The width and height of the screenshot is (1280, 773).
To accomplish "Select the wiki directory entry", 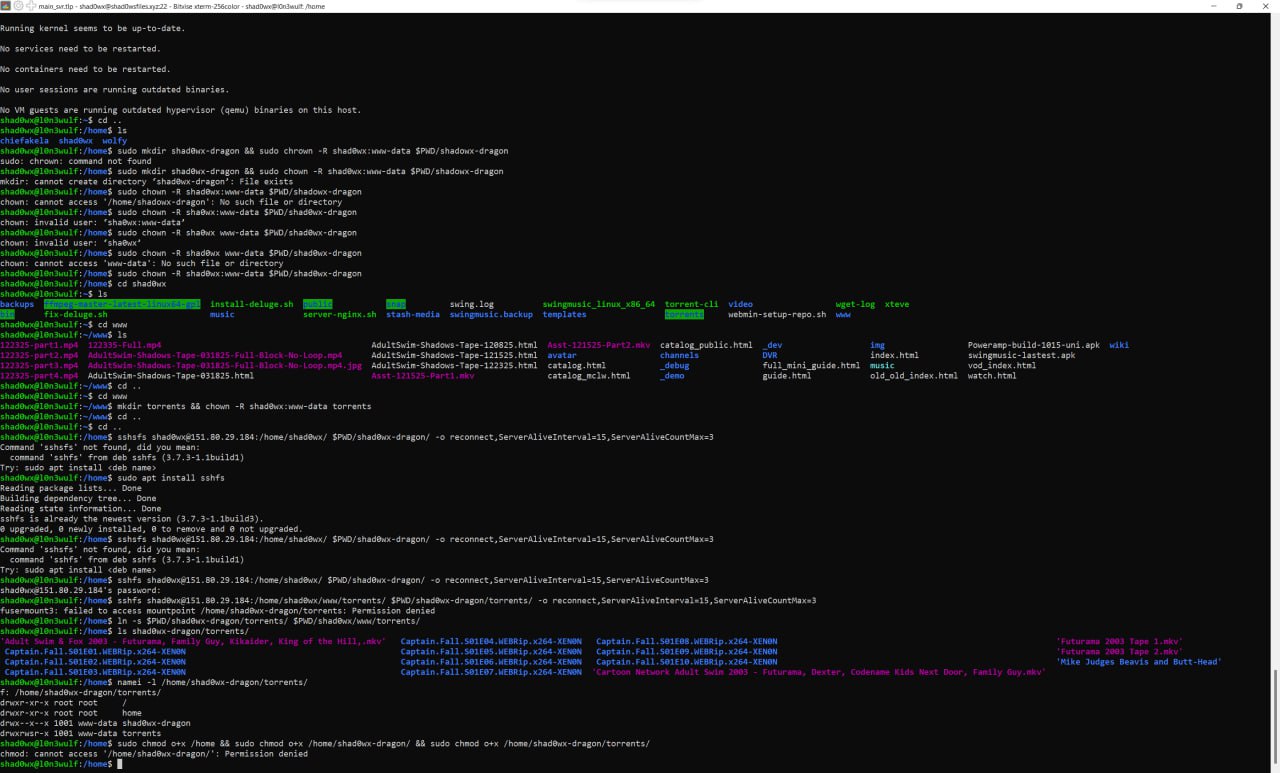I will click(1118, 345).
